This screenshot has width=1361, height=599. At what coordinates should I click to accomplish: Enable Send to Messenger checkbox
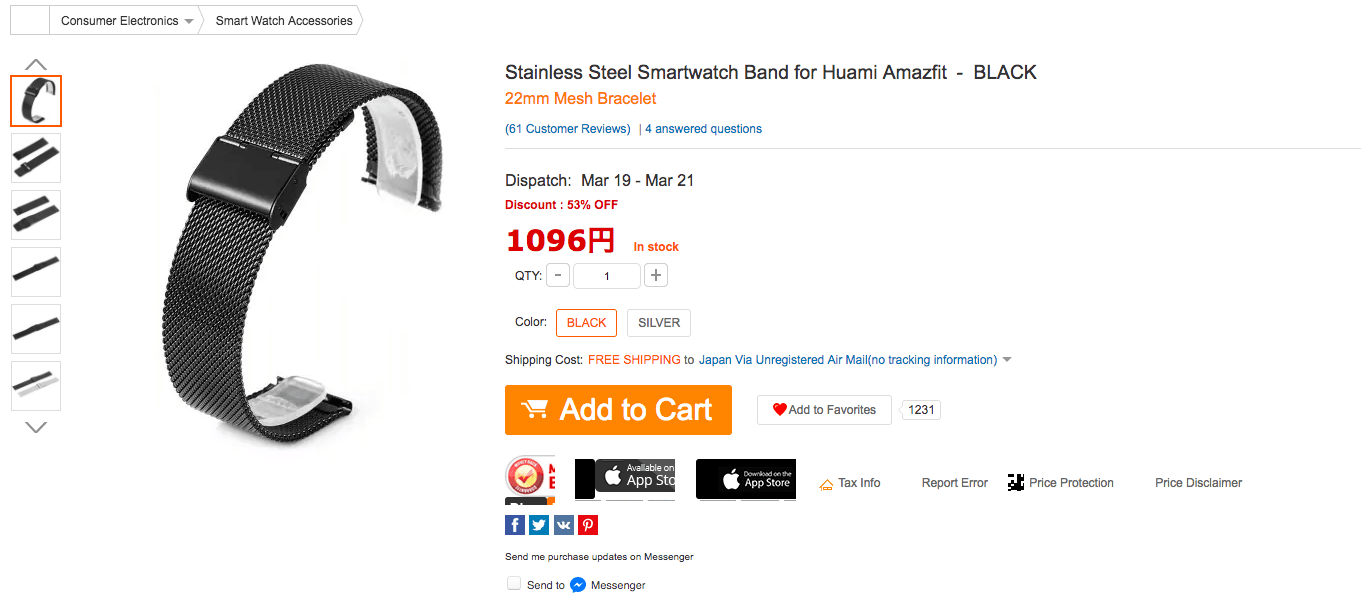(x=514, y=584)
